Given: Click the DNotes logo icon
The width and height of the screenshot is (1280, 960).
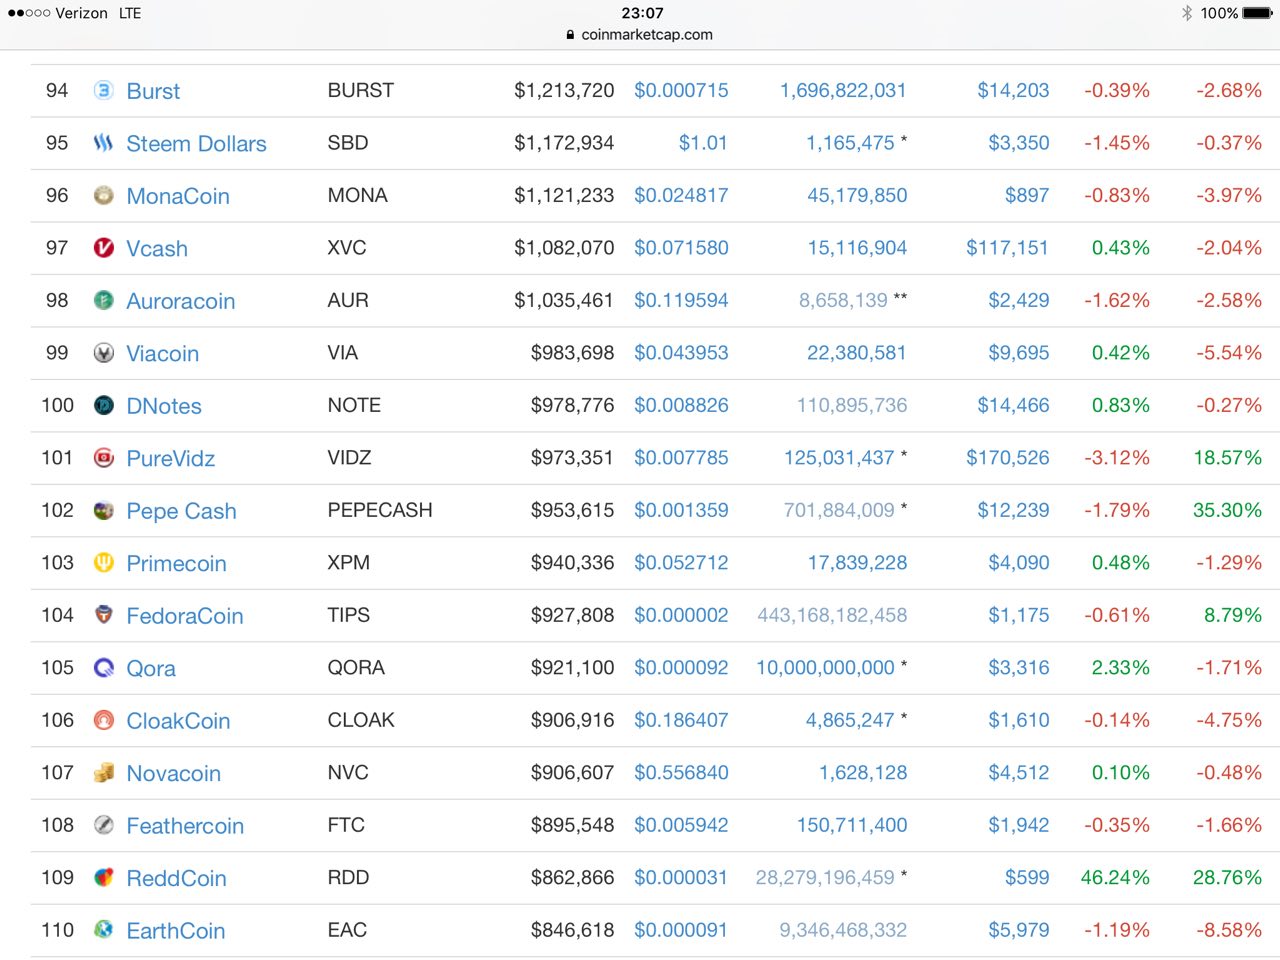Looking at the screenshot, I should (x=103, y=405).
